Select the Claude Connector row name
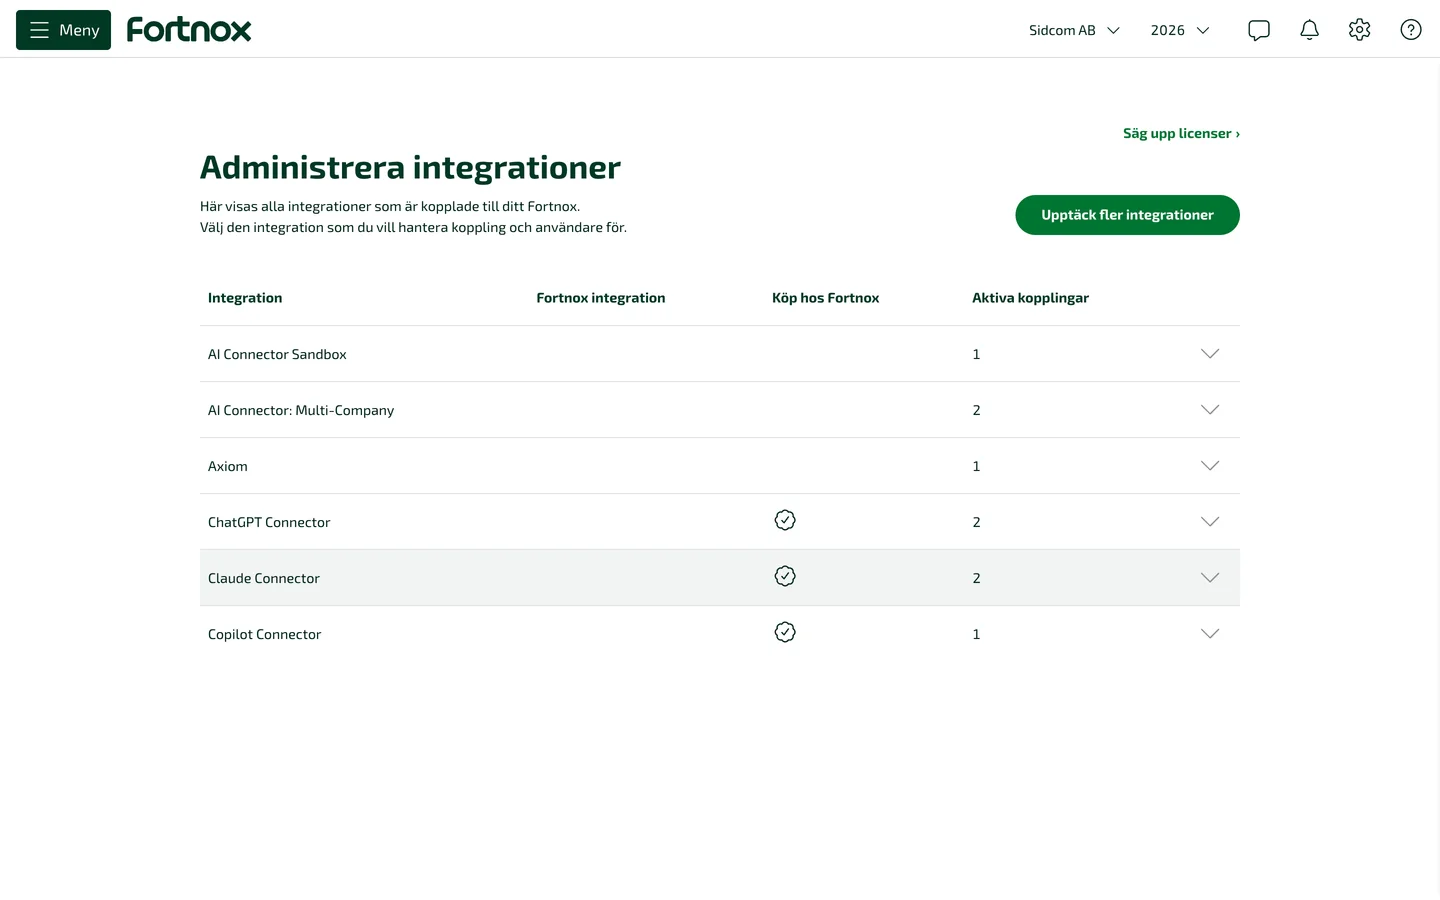Screen dimensions: 1440x900 264,578
